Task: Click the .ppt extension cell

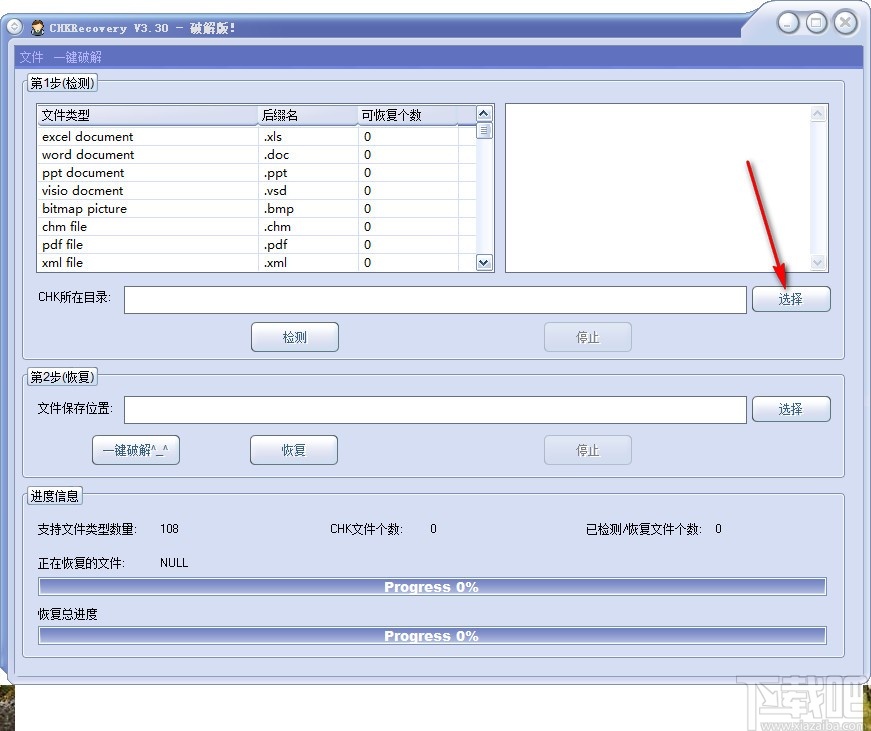Action: 308,173
